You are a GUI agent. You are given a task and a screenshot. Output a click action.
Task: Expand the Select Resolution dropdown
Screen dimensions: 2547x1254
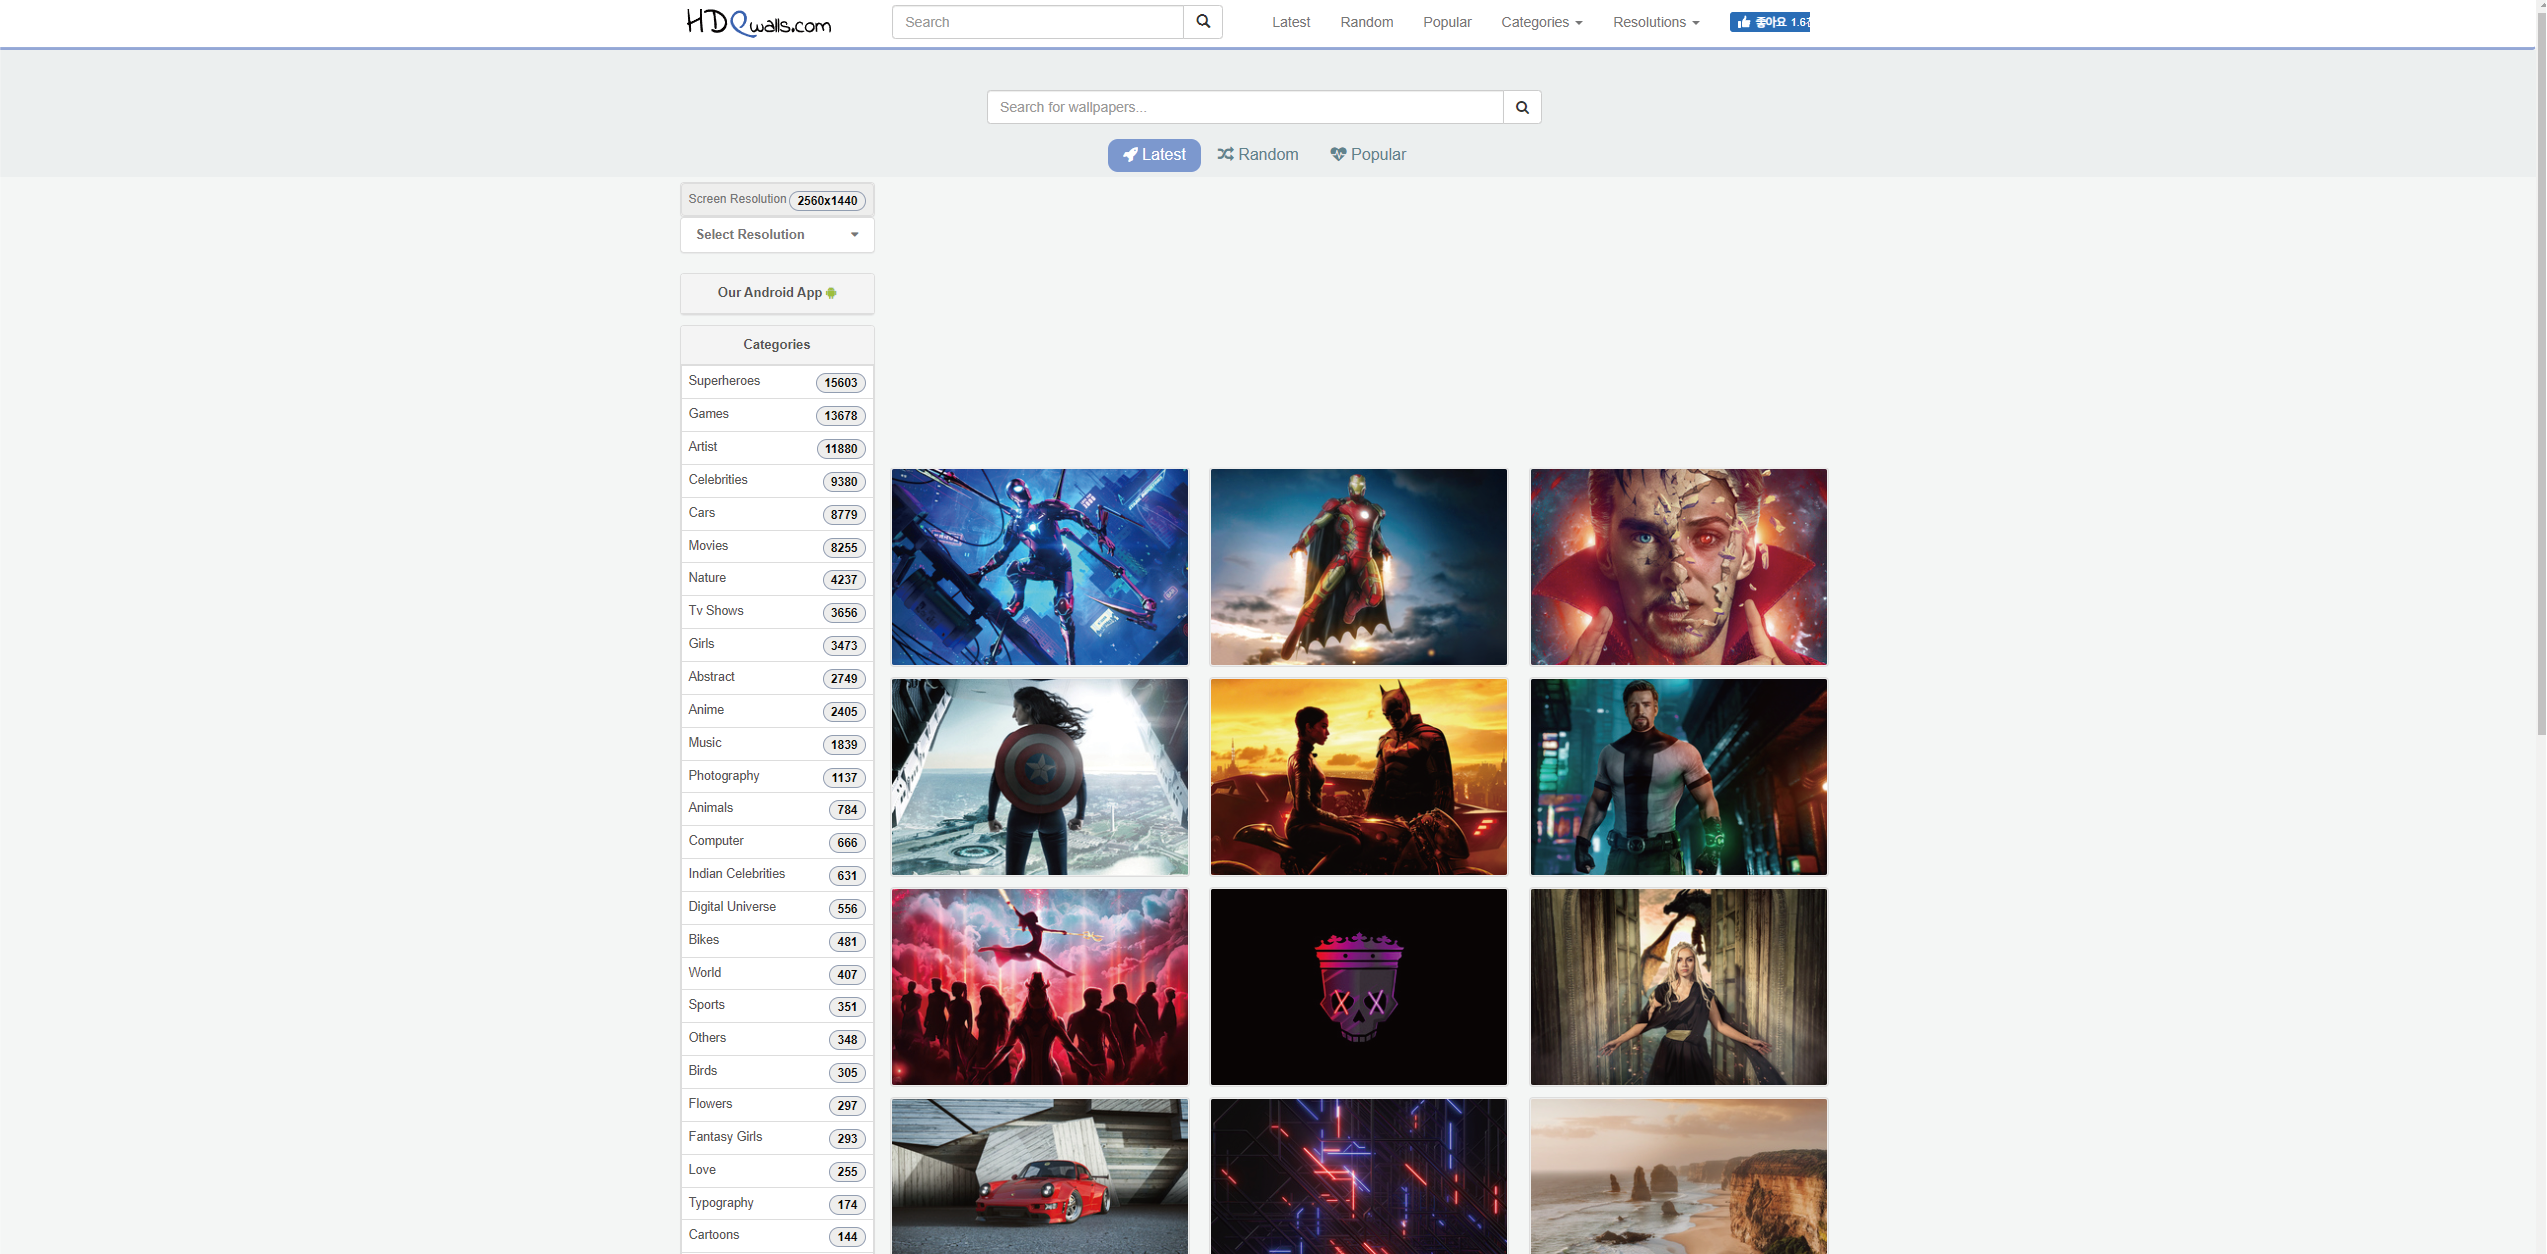(x=776, y=235)
